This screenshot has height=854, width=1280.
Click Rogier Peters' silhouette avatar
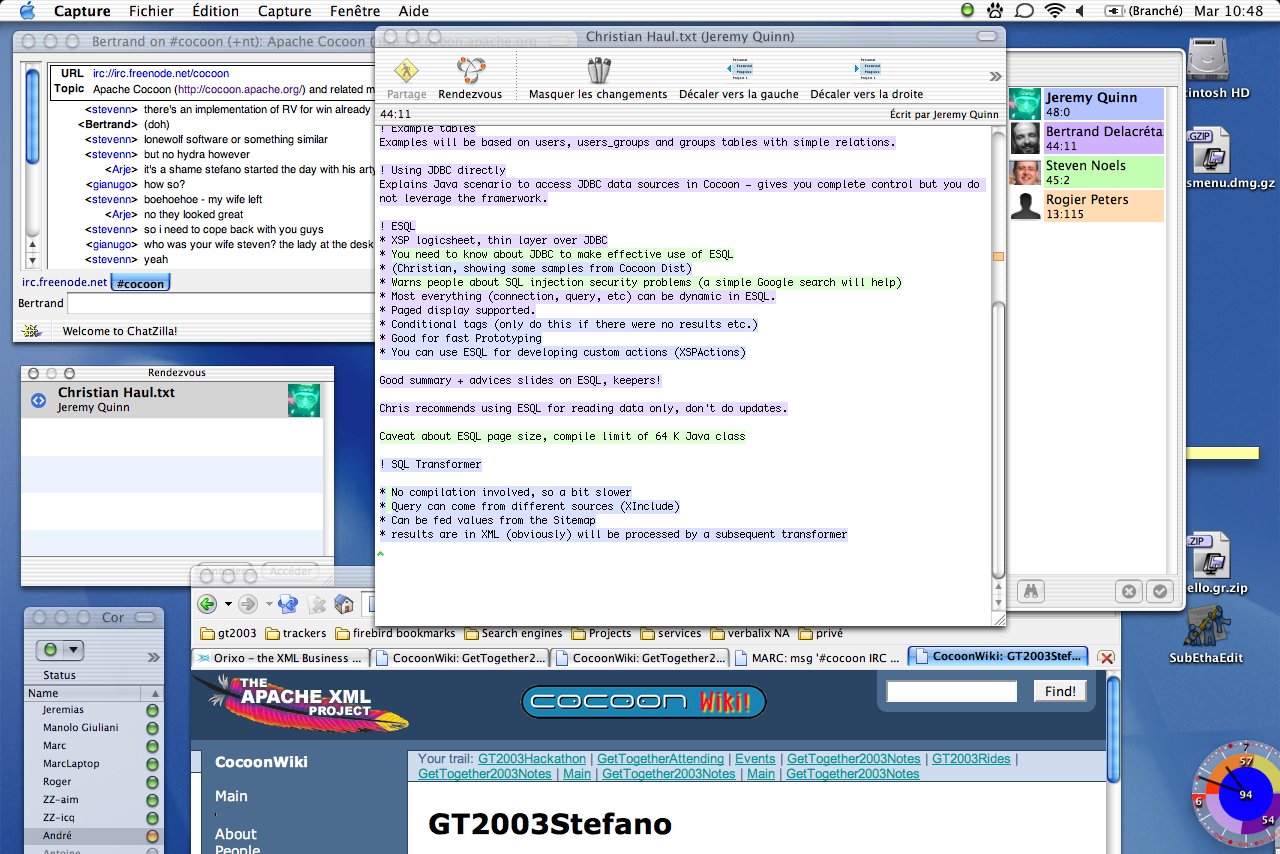[1025, 206]
